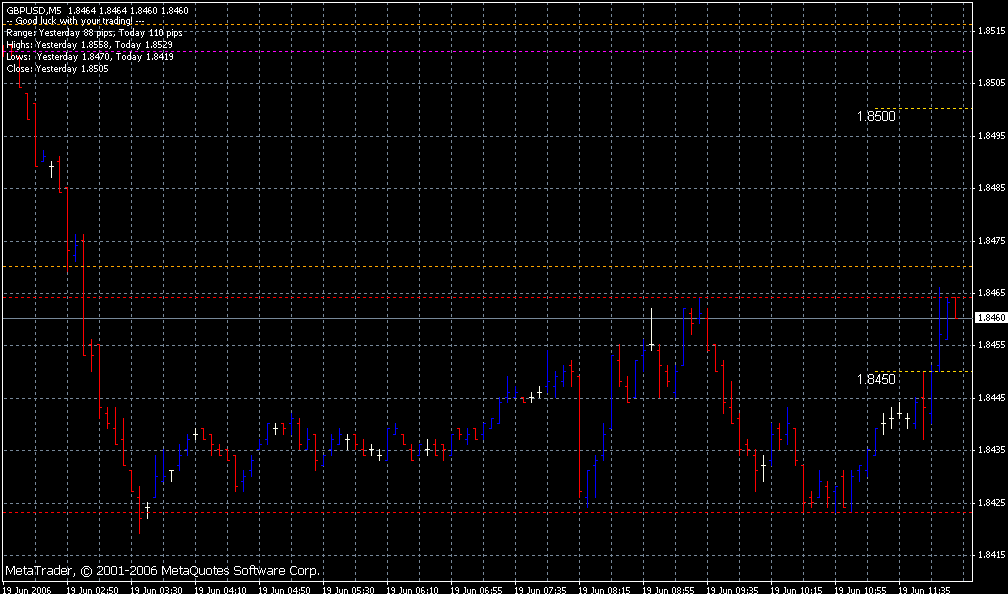This screenshot has height=594, width=1008.
Task: Select the 1.8450 level label on chart
Action: pyautogui.click(x=876, y=379)
